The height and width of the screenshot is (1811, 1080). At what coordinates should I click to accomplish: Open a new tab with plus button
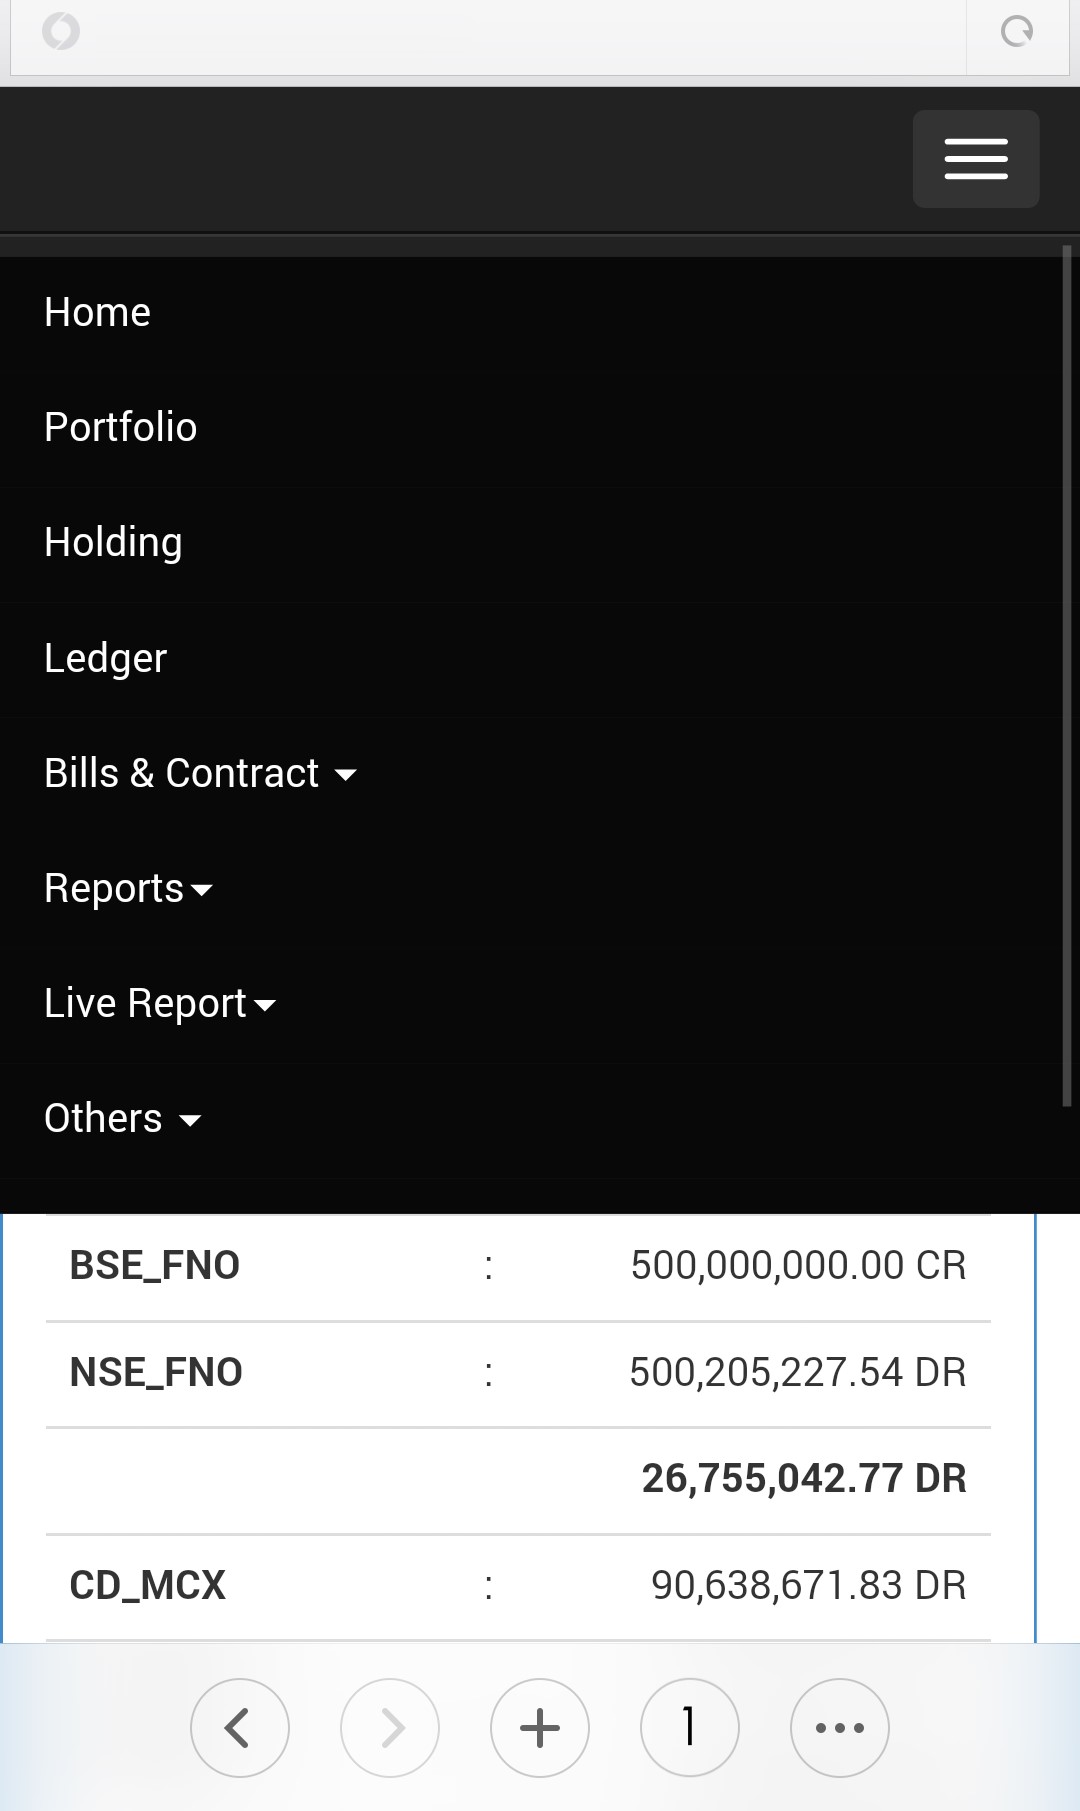point(540,1727)
